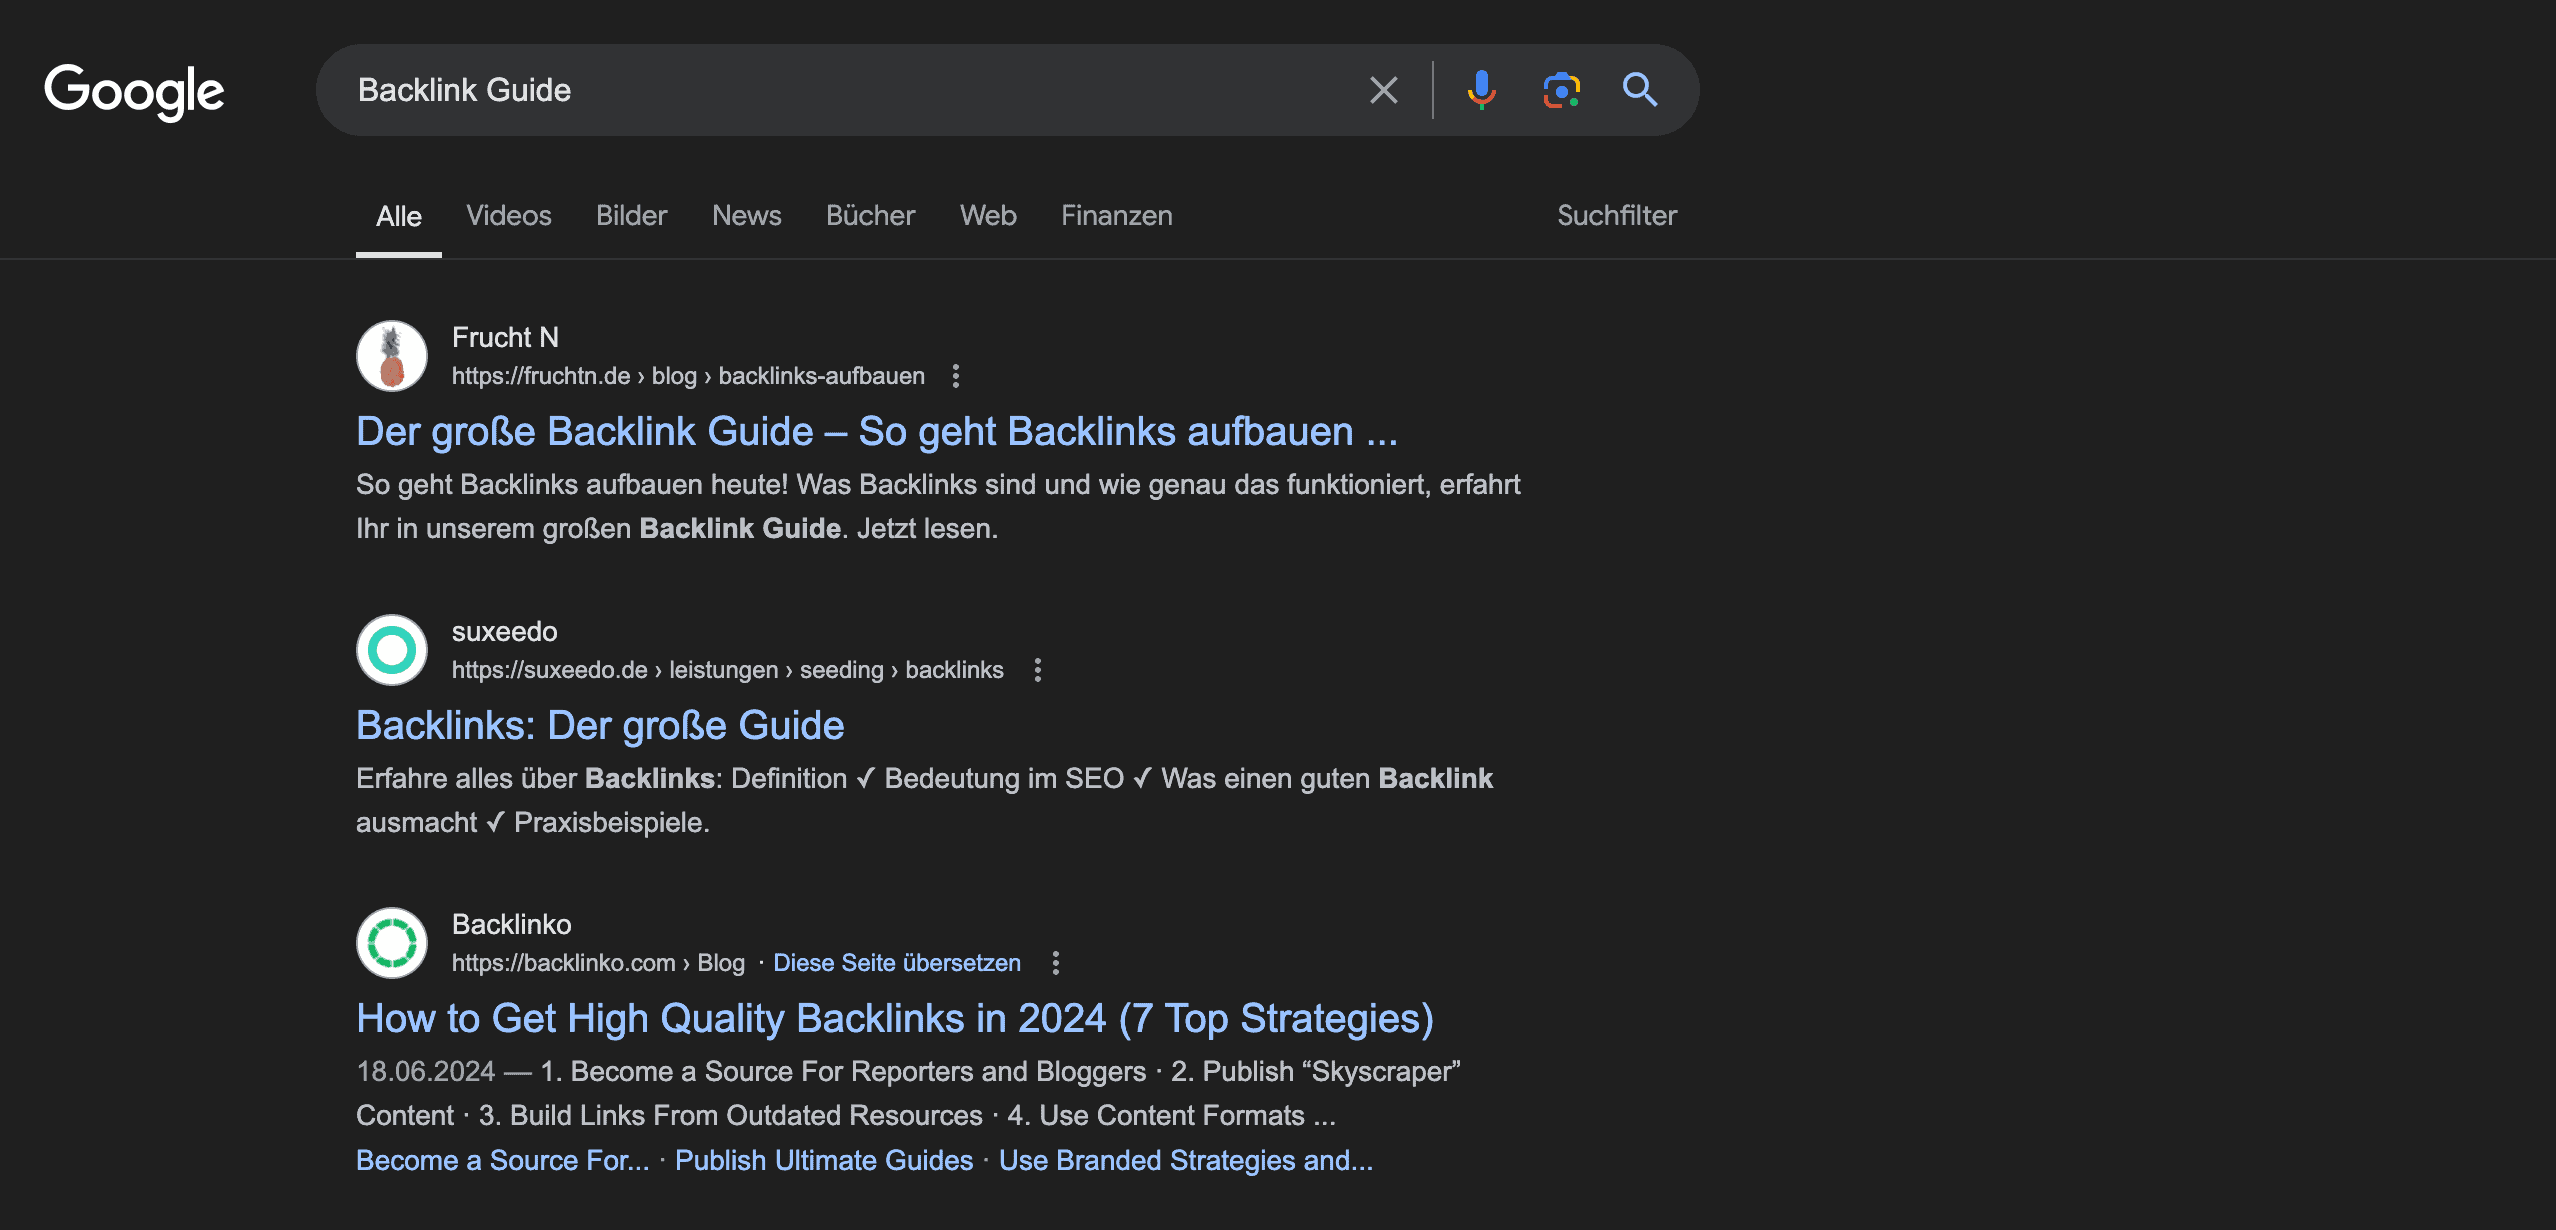Click the 'Frucht N' site name
Screen dimensions: 2556x1230
pos(505,338)
